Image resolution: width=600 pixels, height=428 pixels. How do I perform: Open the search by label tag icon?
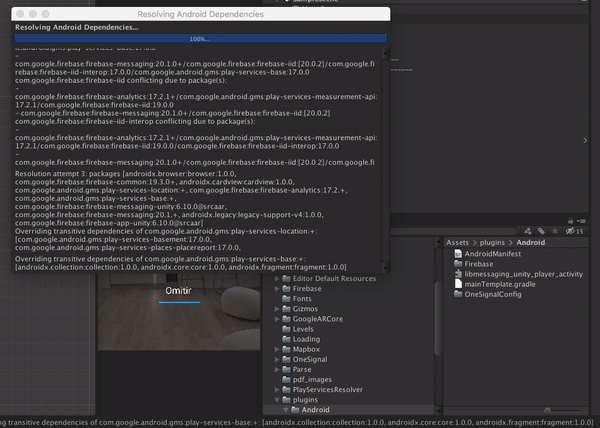pyautogui.click(x=541, y=231)
